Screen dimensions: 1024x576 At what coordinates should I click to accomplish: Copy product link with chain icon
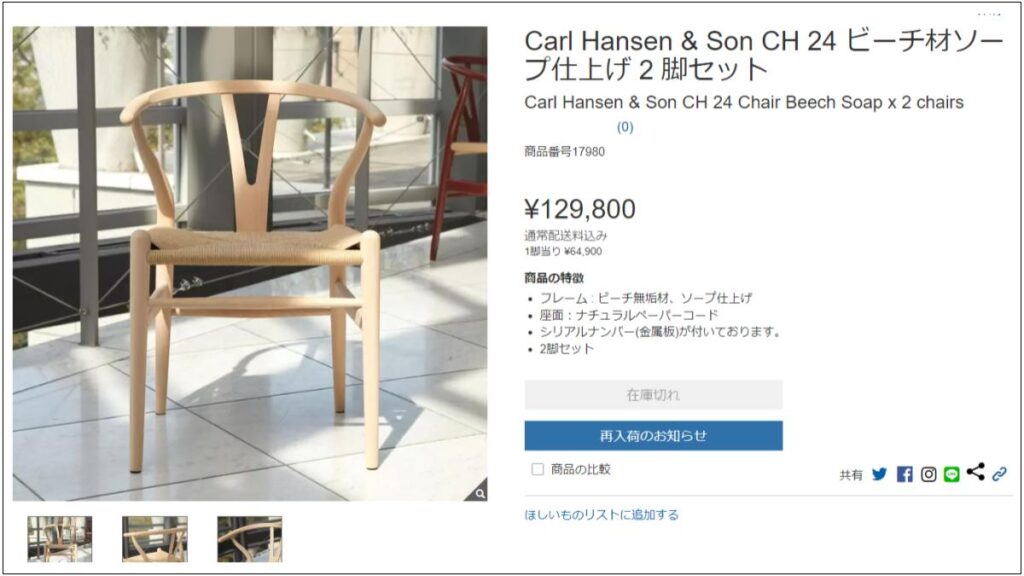pyautogui.click(x=999, y=474)
